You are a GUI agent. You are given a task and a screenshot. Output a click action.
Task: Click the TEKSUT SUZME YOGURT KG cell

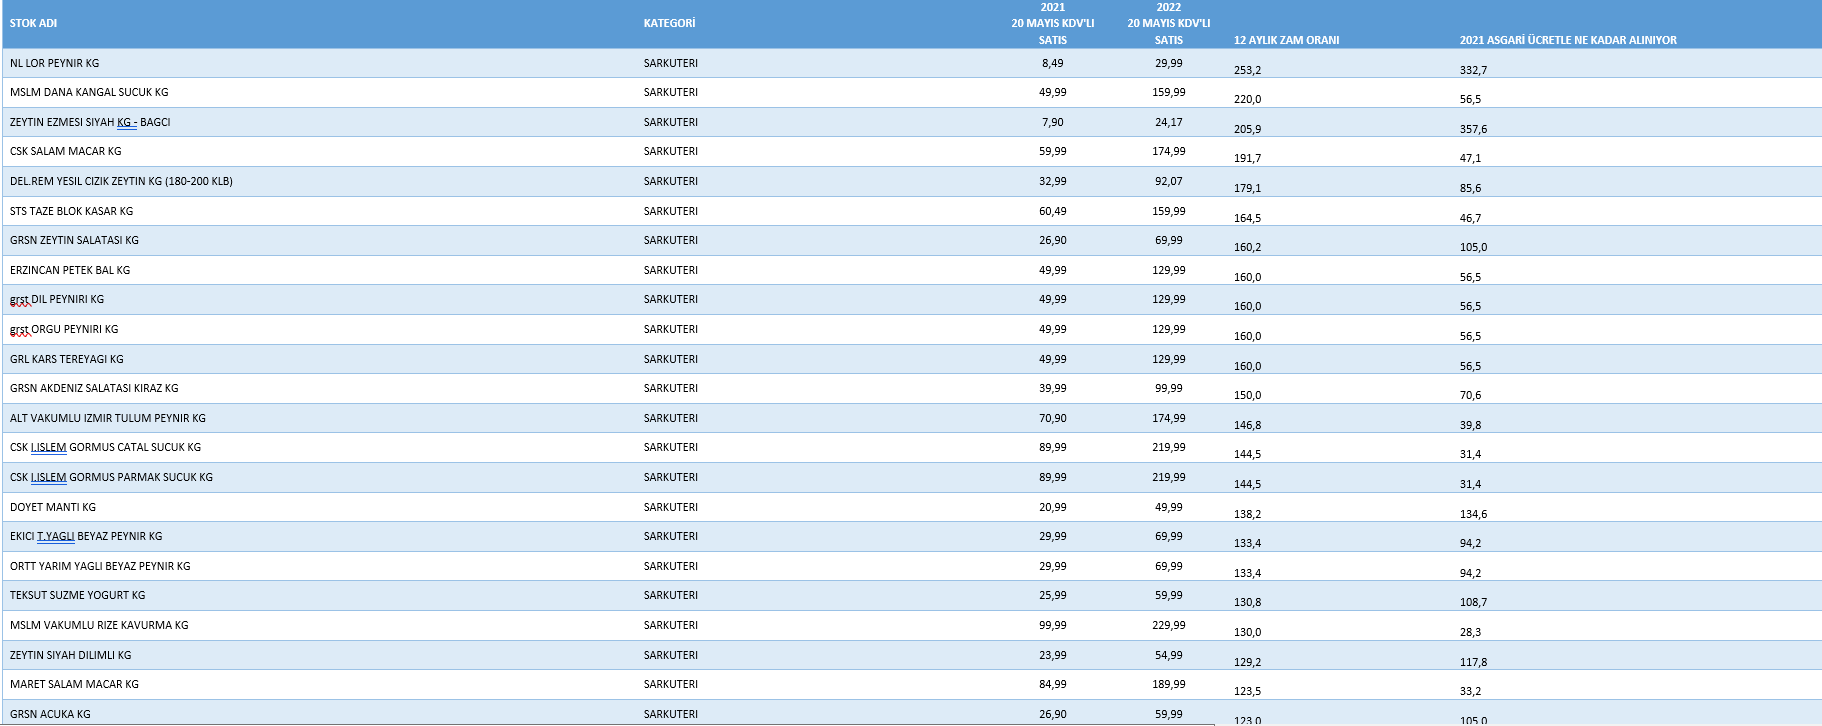77,595
